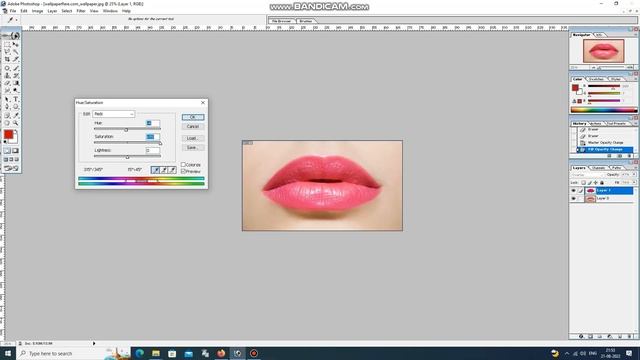Select Fill Opacity Change history state

click(x=606, y=149)
